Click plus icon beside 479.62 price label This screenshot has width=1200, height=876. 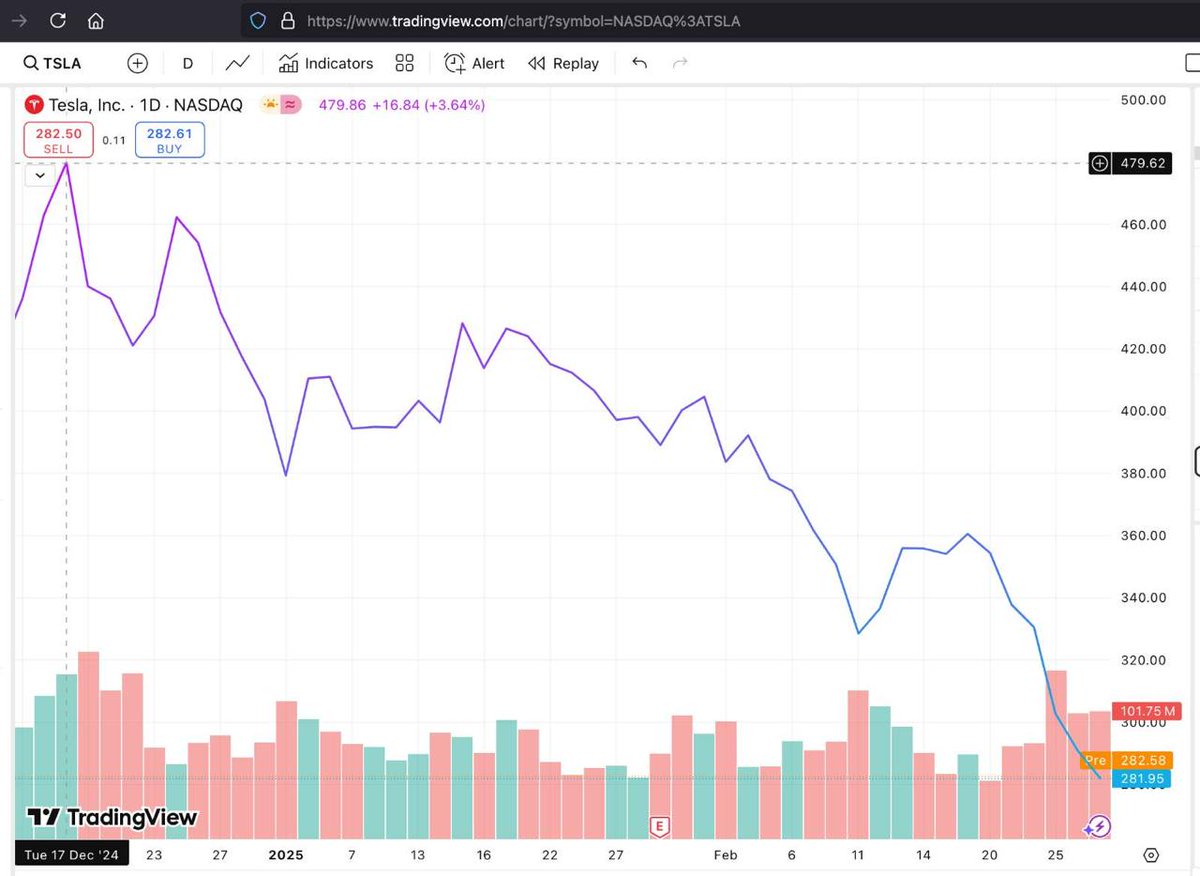click(x=1099, y=163)
